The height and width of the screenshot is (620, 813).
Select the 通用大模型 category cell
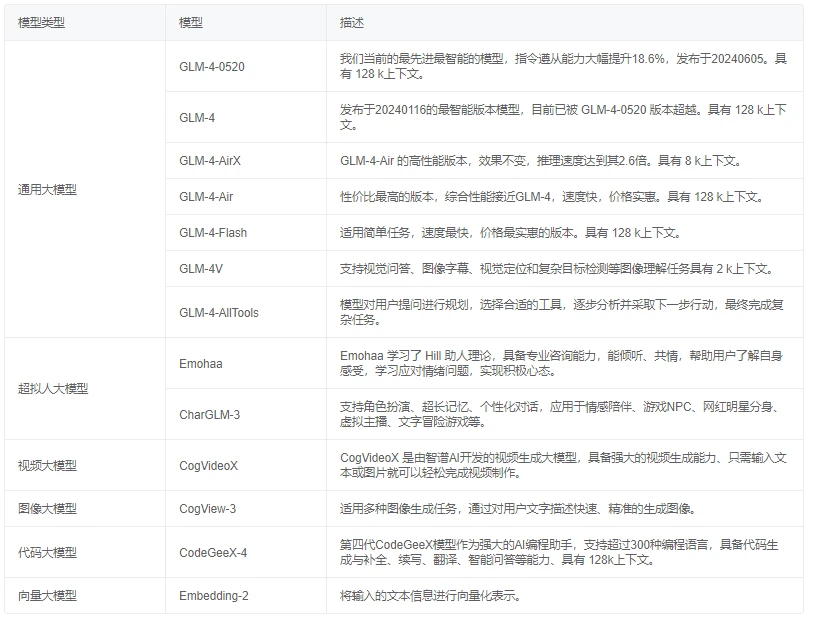point(85,190)
